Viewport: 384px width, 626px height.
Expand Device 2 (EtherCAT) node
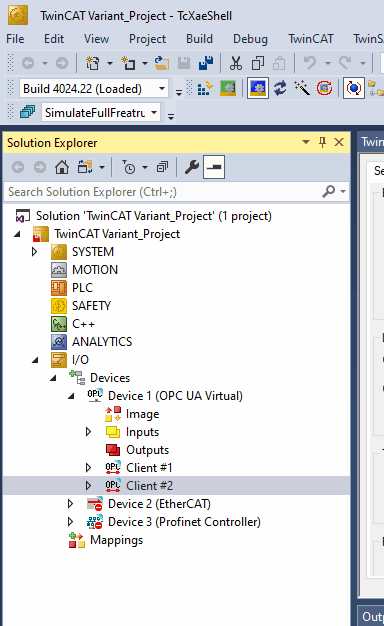pos(71,503)
